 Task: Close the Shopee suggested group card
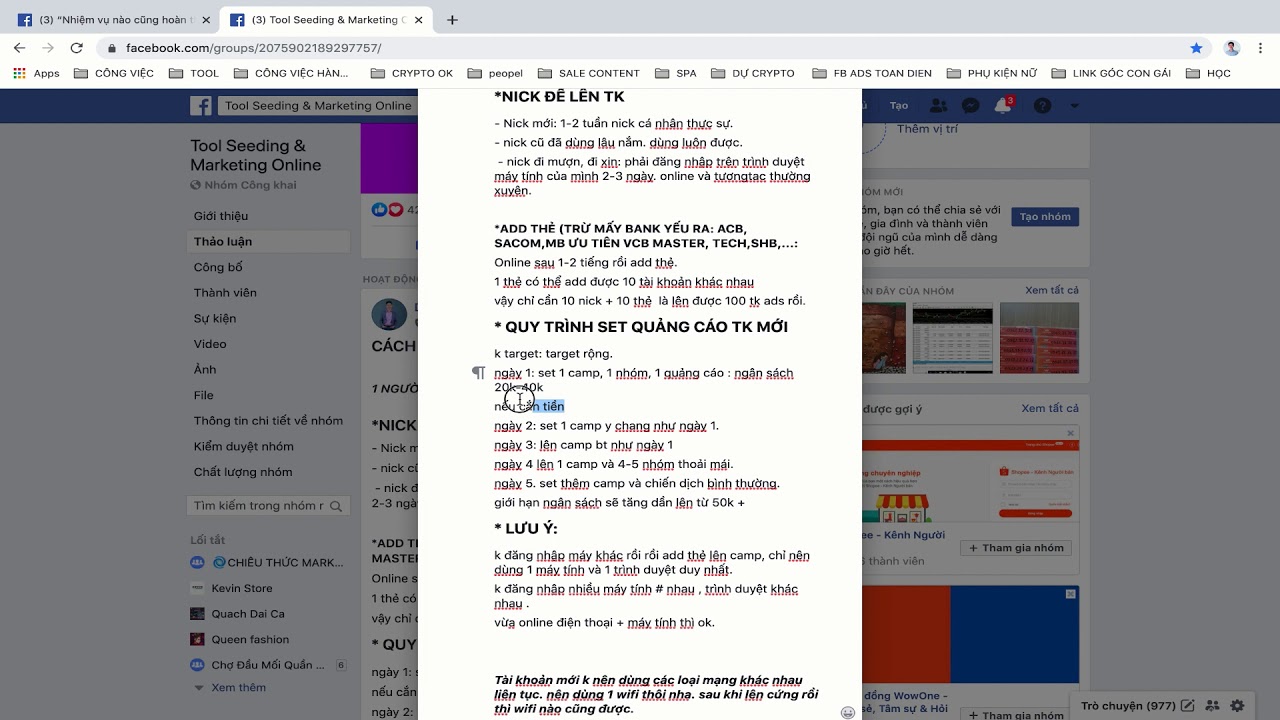(x=1070, y=433)
